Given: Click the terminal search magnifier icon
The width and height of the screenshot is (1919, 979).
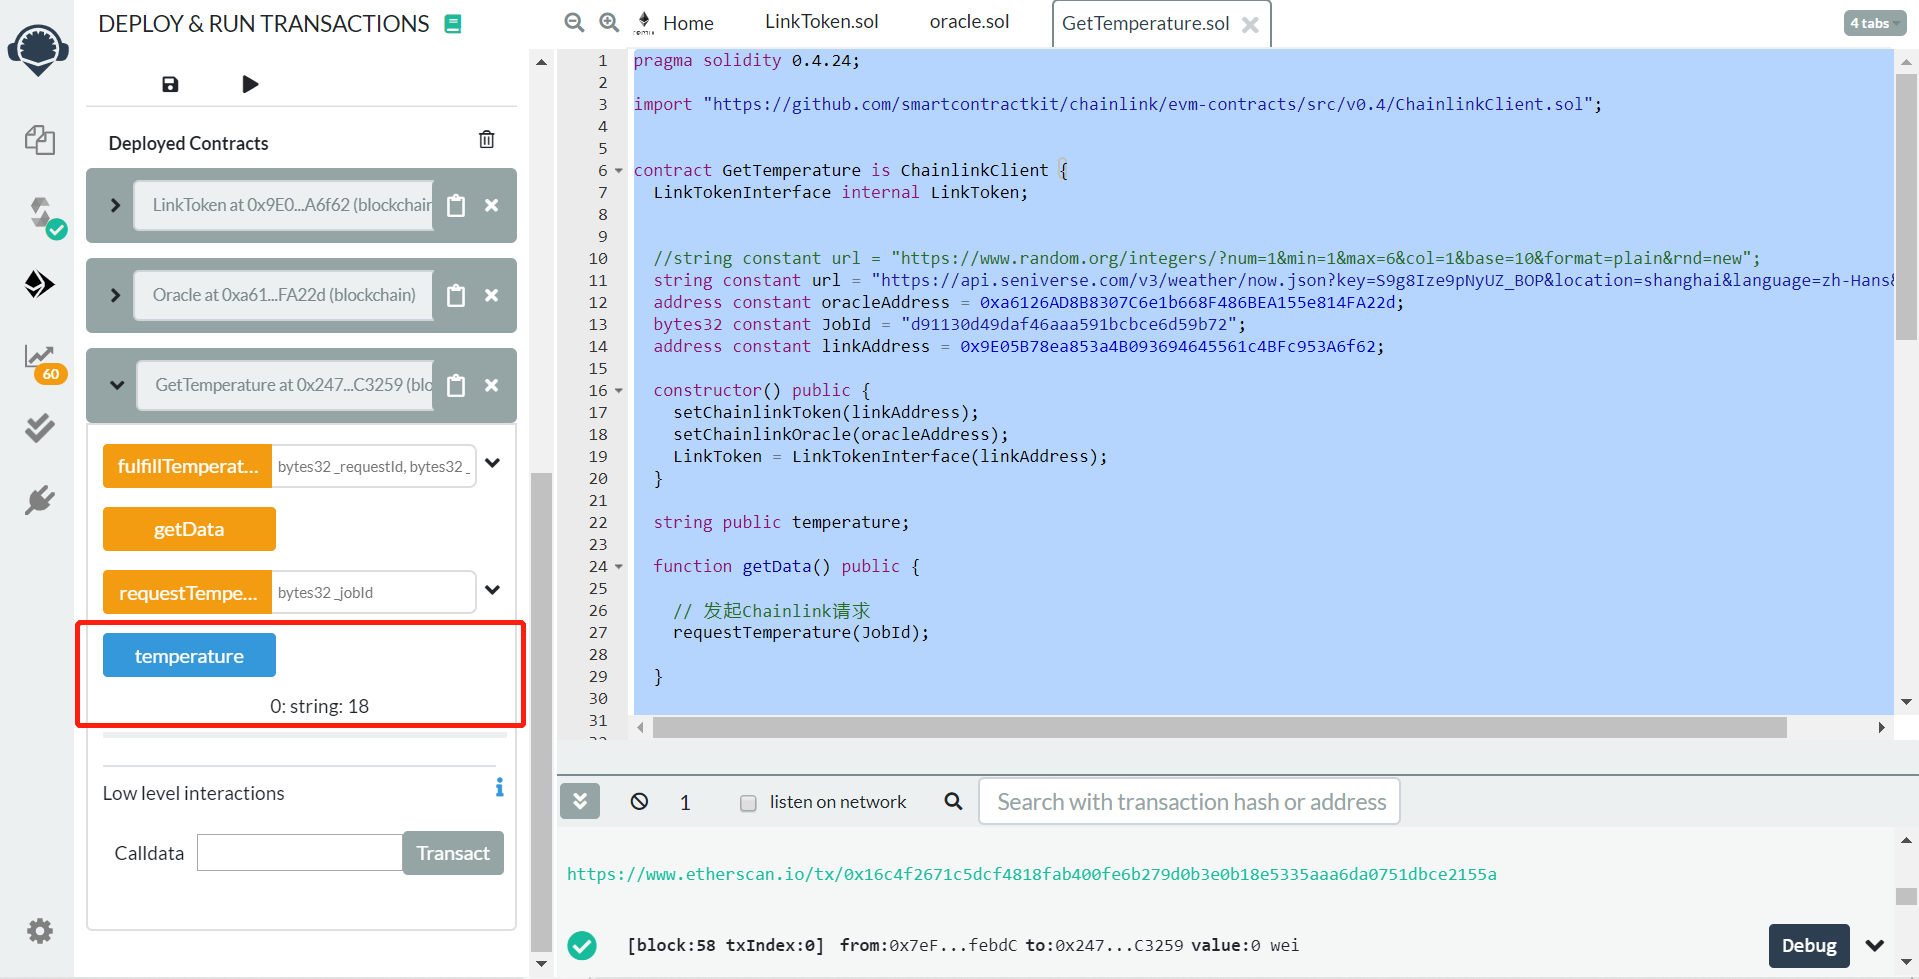Looking at the screenshot, I should (953, 801).
